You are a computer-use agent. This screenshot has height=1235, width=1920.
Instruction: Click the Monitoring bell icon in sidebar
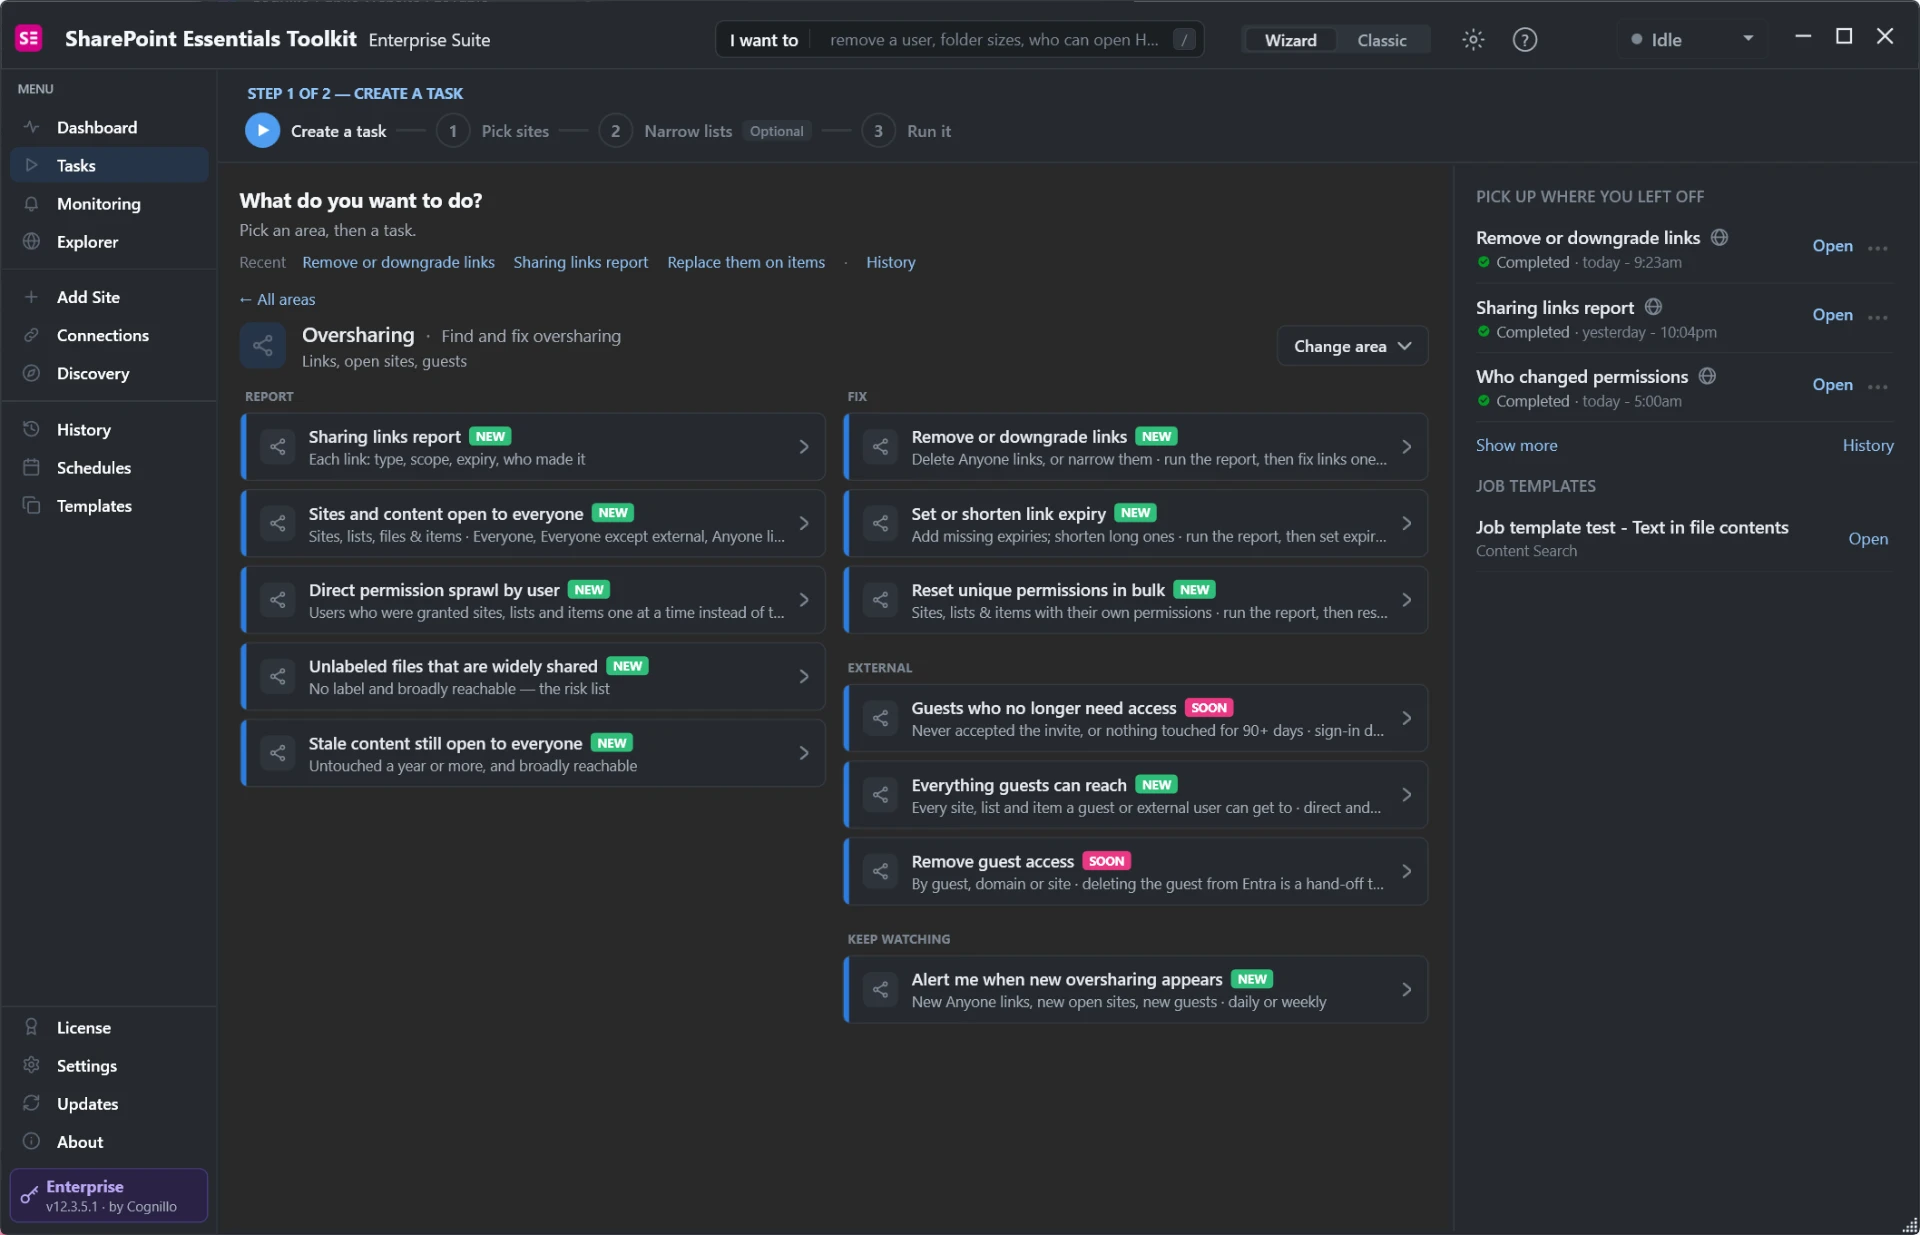(31, 203)
